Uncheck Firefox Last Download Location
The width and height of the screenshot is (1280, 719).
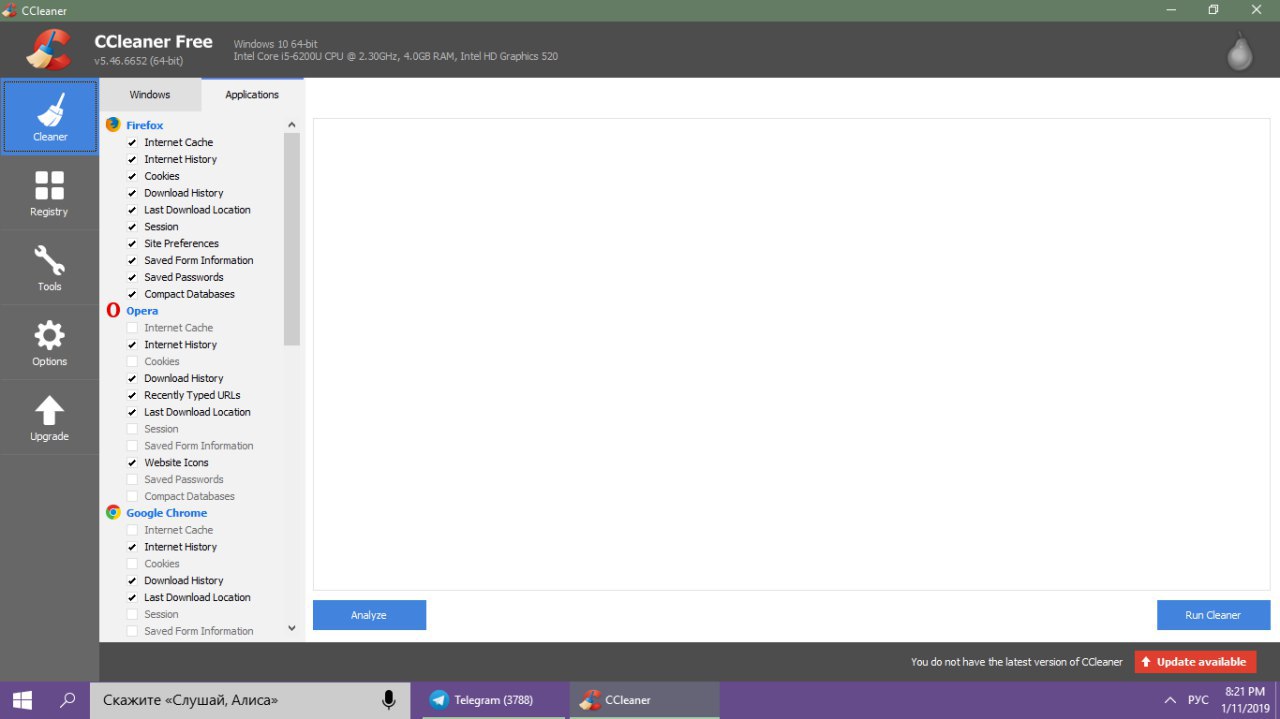coord(132,210)
